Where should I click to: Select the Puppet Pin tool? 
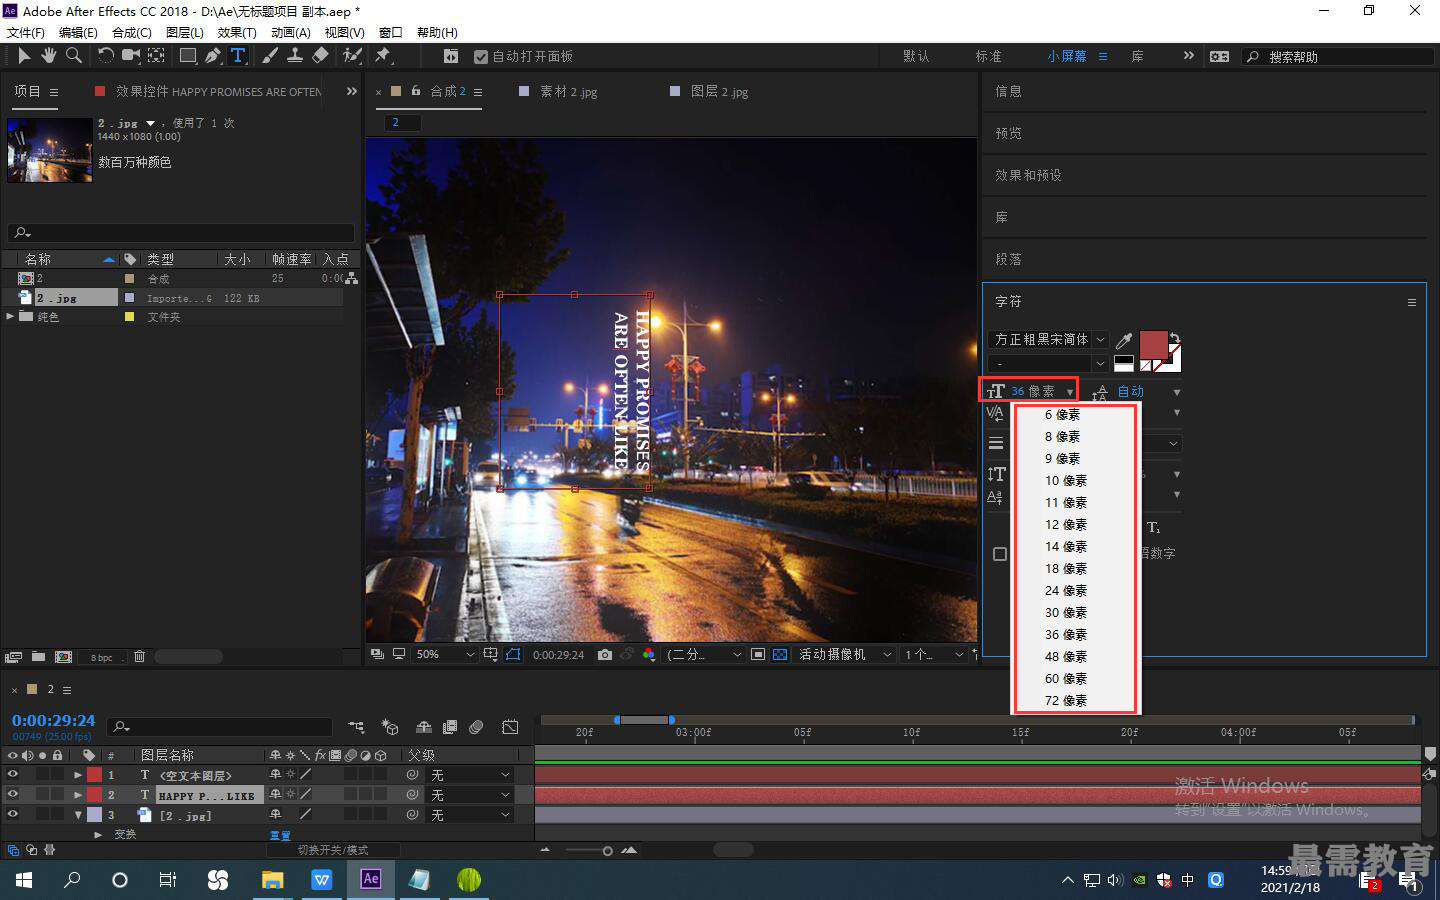pos(383,56)
